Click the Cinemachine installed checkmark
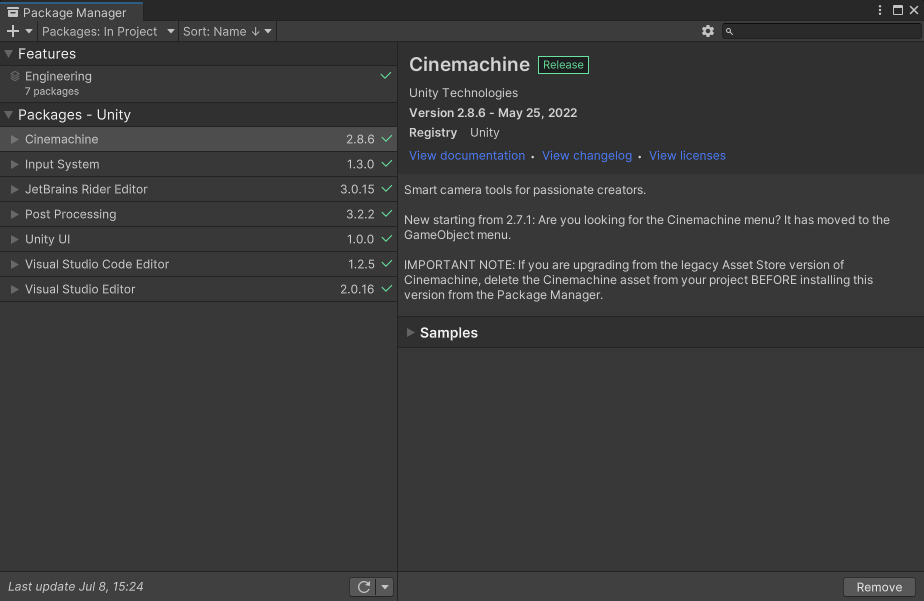 coord(387,139)
